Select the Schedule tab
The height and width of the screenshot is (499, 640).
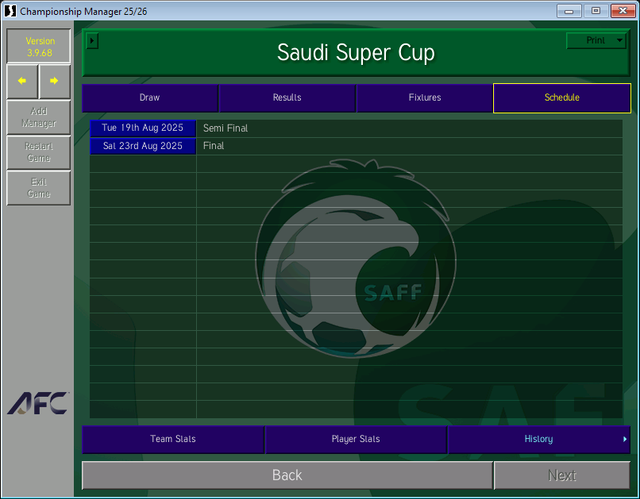pos(562,98)
